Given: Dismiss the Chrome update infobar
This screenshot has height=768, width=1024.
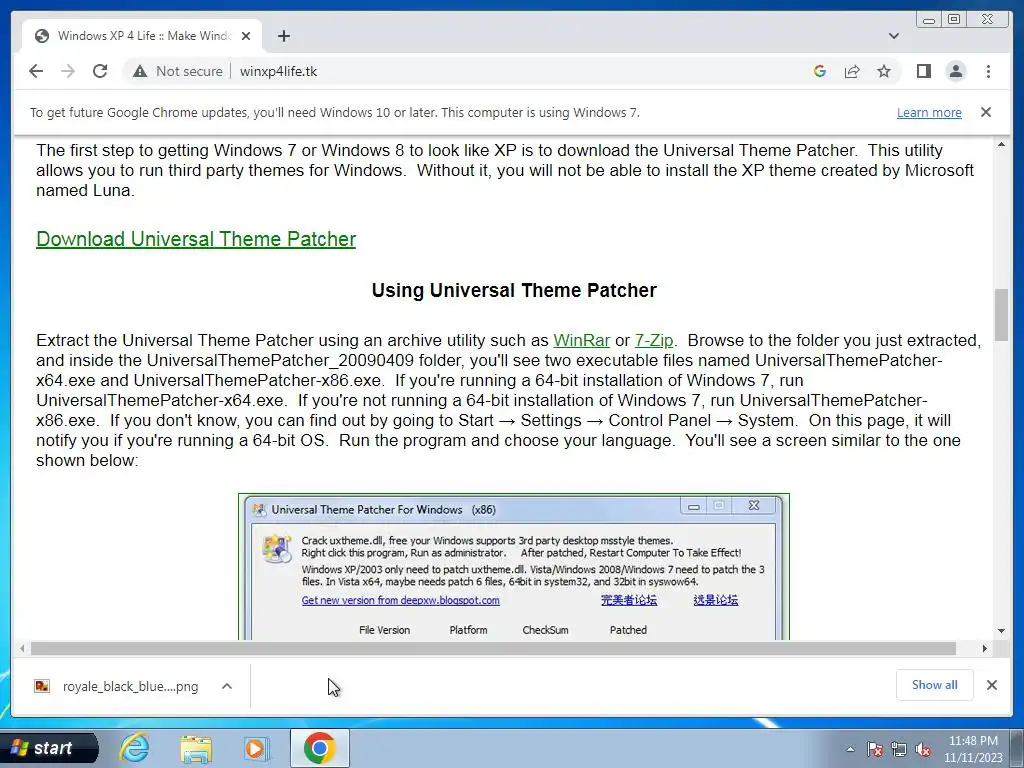Looking at the screenshot, I should pos(986,112).
